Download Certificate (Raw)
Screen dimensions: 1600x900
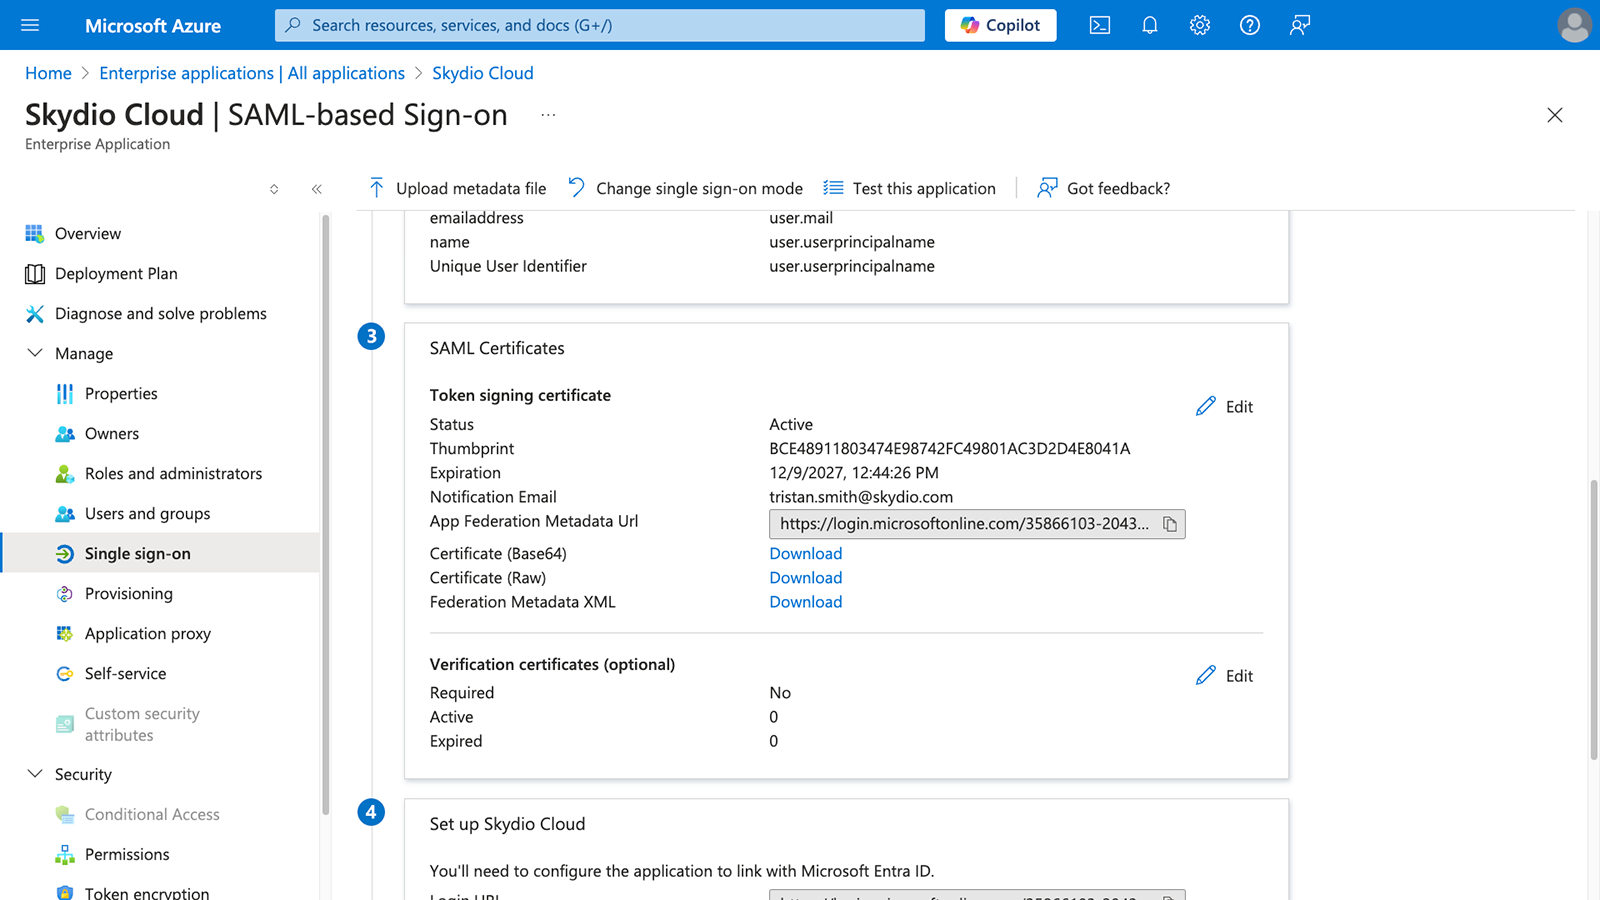pos(806,577)
